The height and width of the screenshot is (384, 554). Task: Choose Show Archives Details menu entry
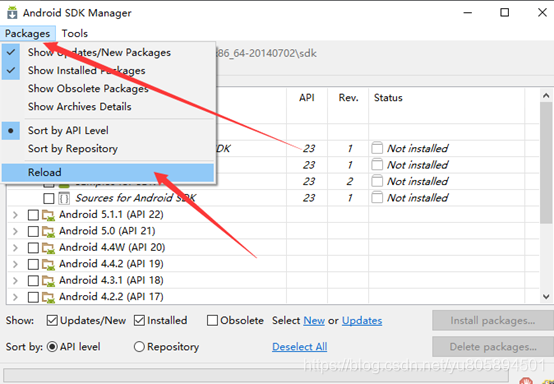pos(108,106)
